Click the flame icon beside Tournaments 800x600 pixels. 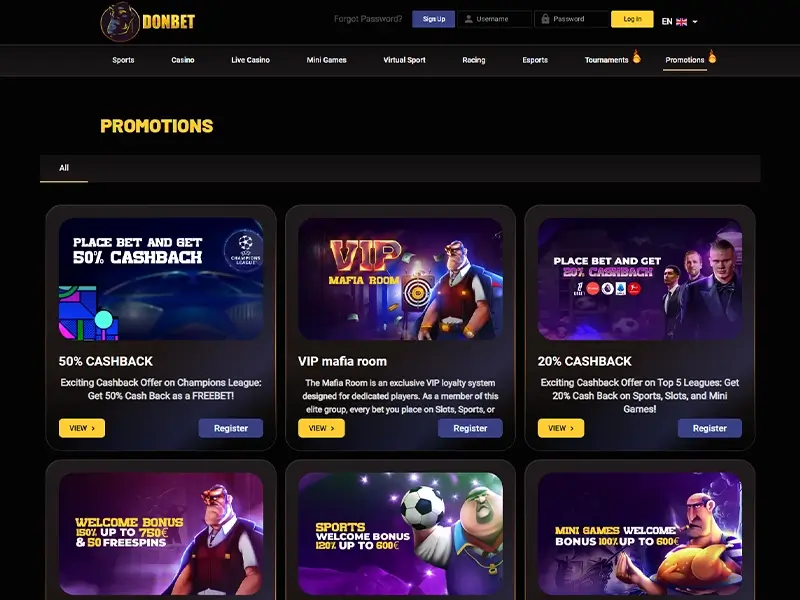coord(637,57)
